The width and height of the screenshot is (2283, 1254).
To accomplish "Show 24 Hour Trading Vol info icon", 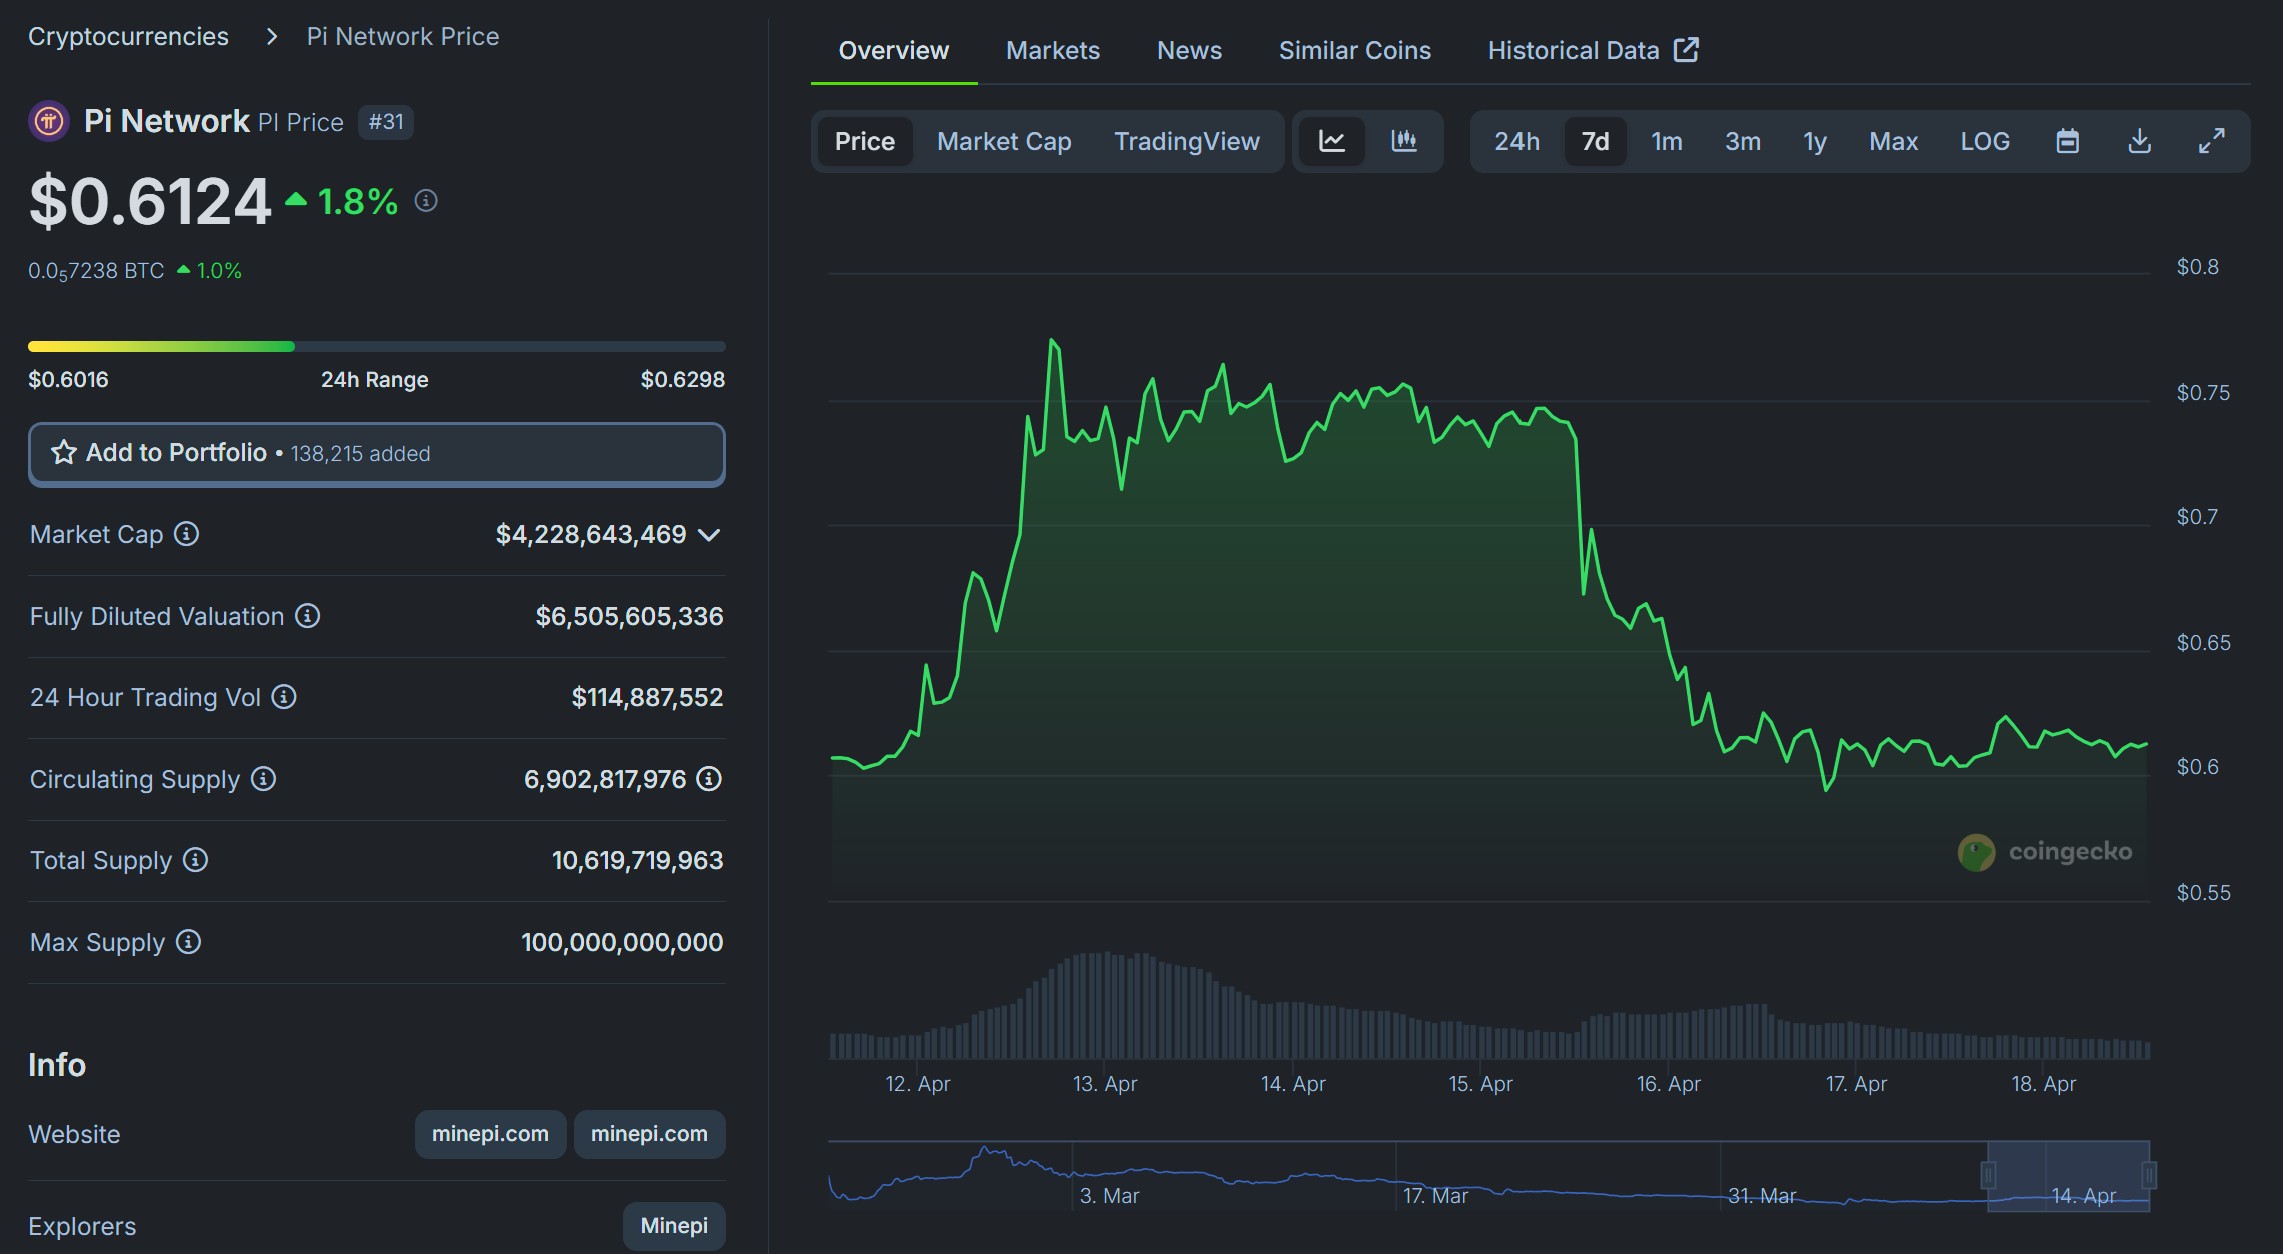I will 284,697.
